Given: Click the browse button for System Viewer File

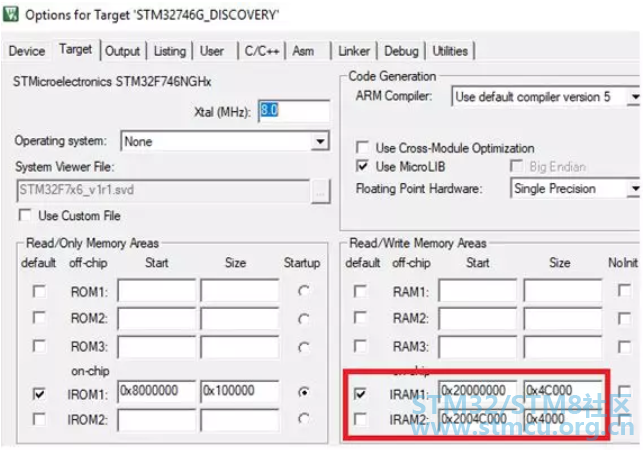Looking at the screenshot, I should [x=321, y=191].
